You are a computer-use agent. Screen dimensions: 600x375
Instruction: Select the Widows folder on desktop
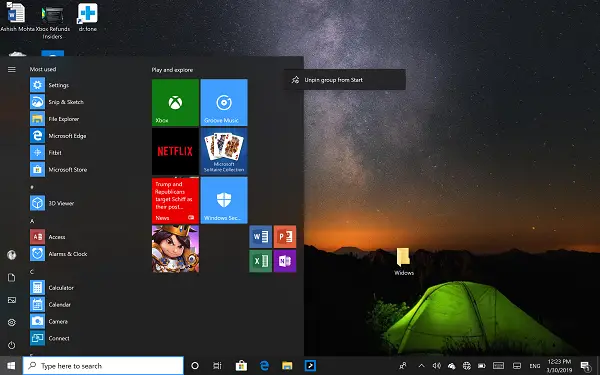pos(404,261)
